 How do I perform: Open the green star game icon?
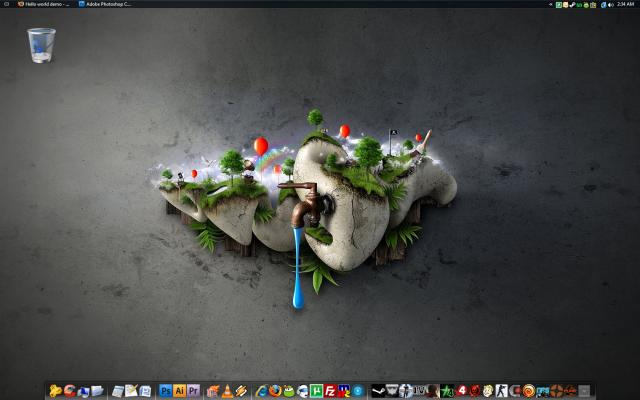447,391
